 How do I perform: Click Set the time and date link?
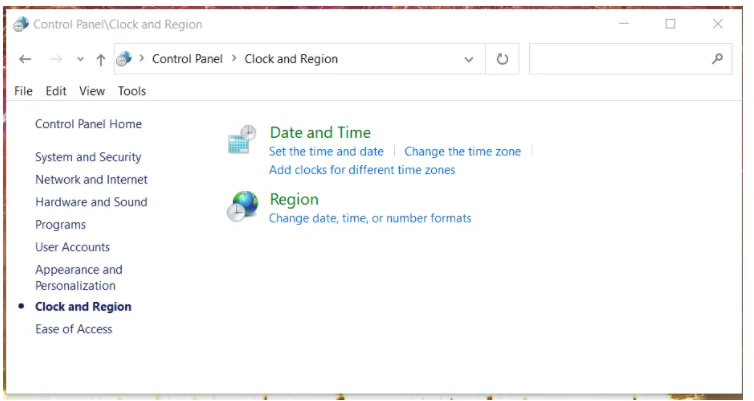(x=326, y=152)
